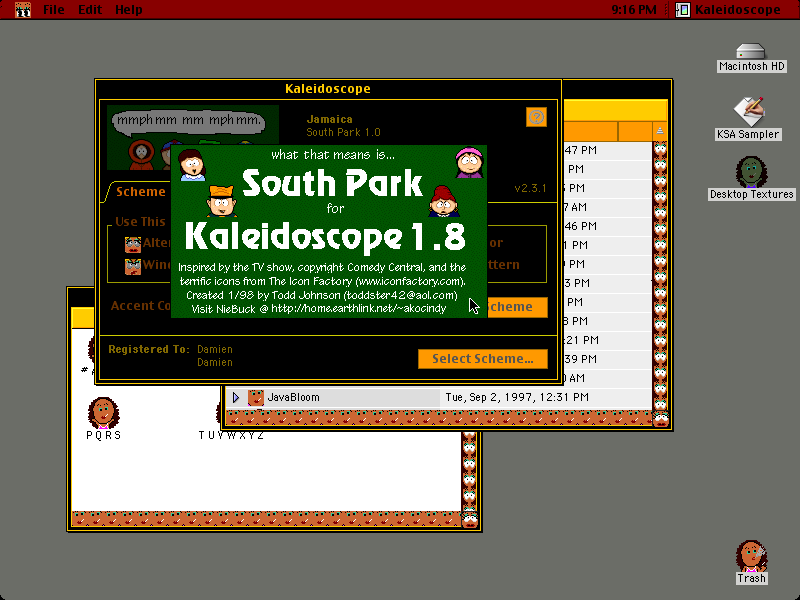Click the home.earthlink.net/~akocindy URL
The width and height of the screenshot is (800, 600).
pos(359,309)
